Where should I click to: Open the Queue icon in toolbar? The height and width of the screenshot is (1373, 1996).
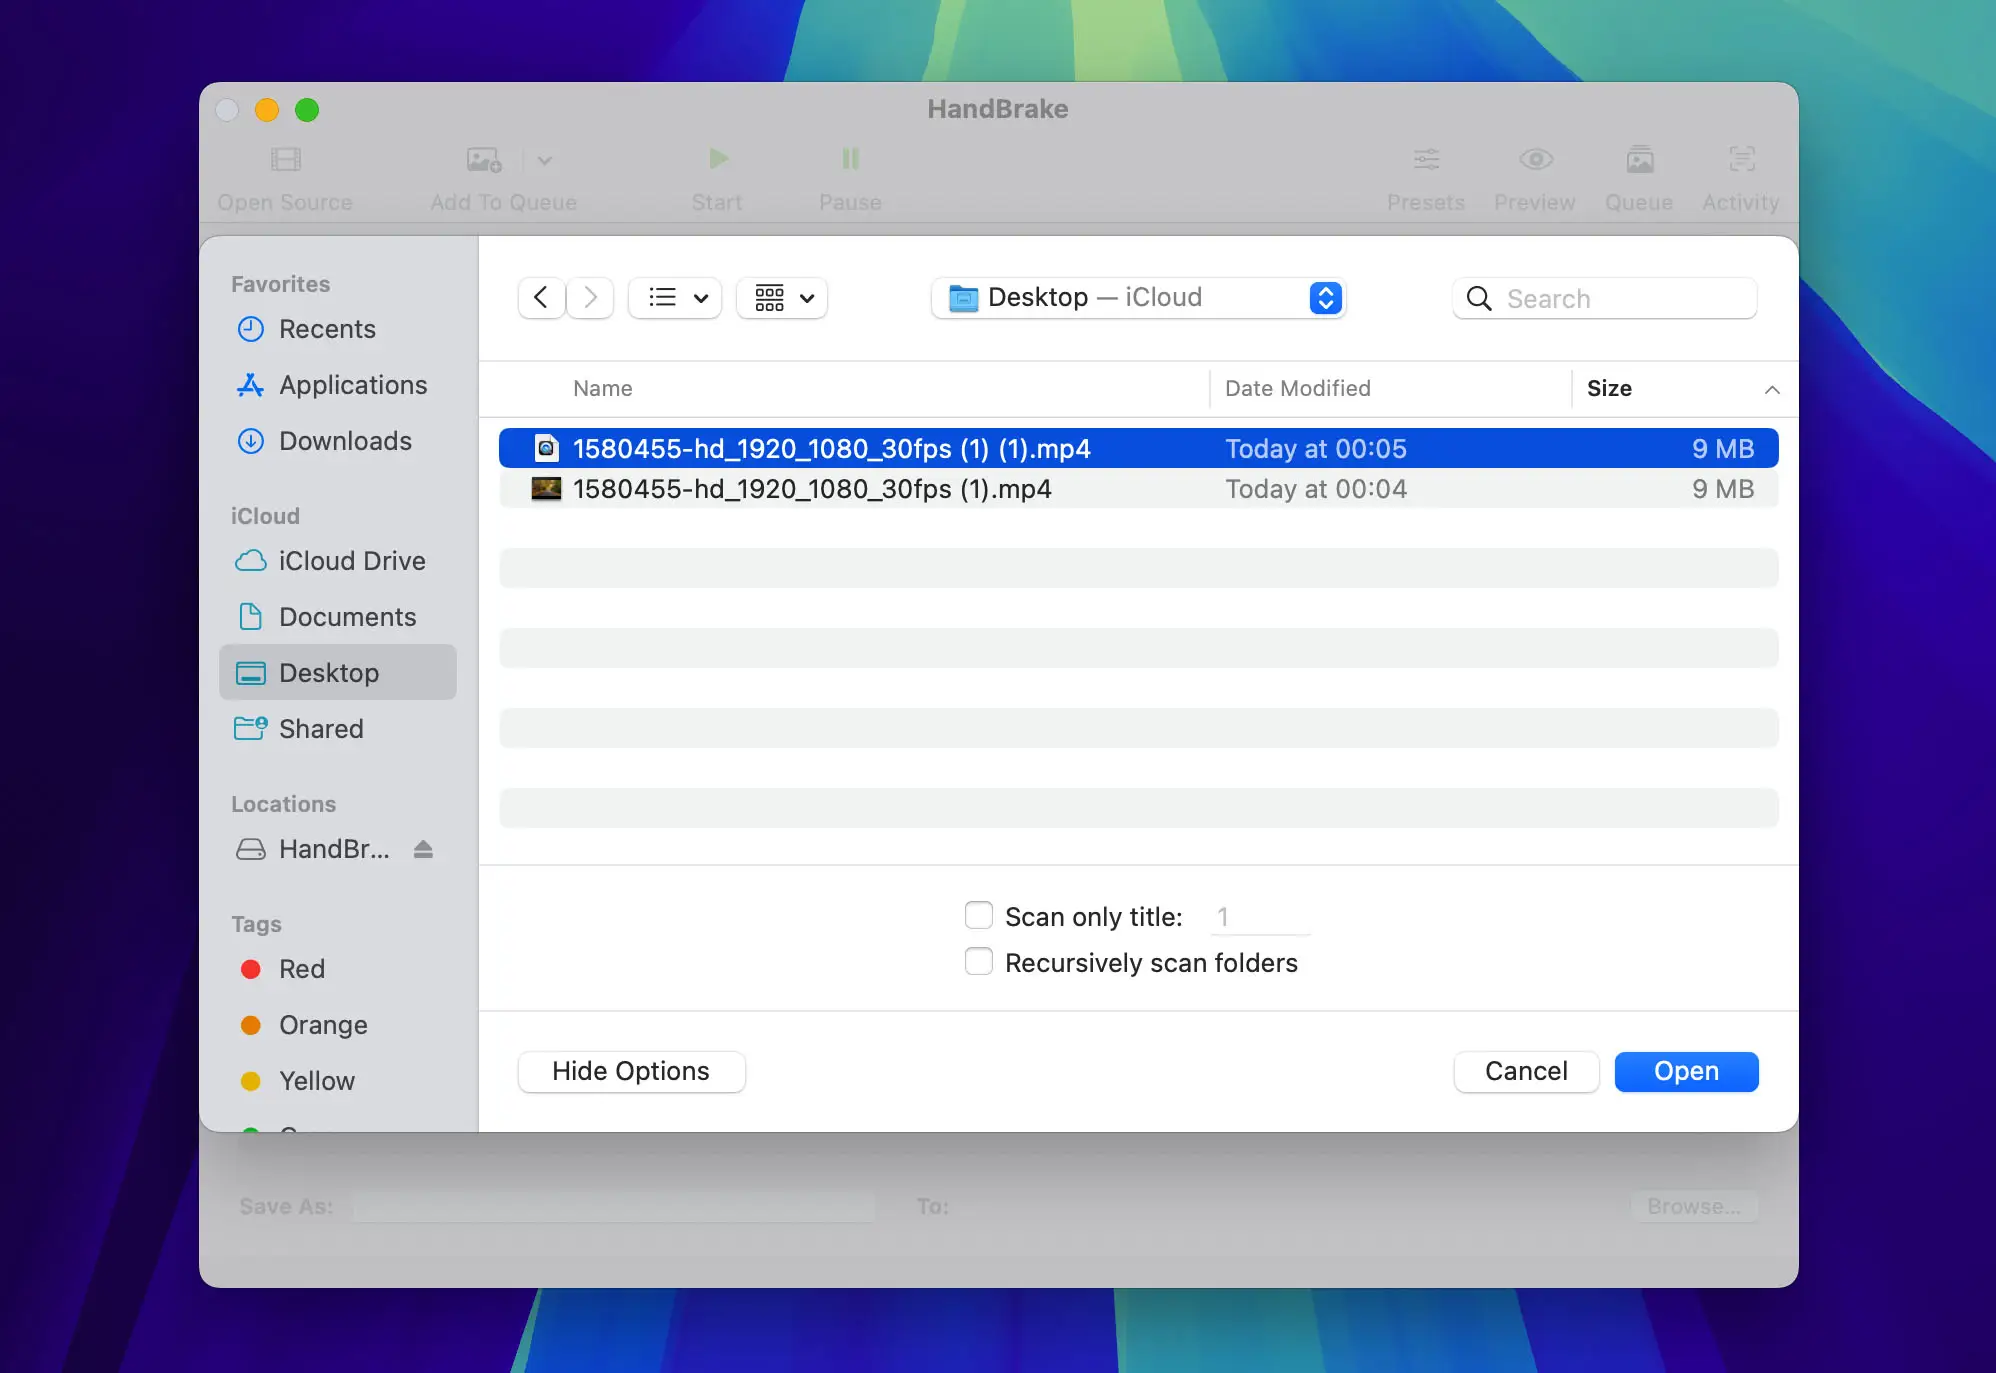[1640, 159]
